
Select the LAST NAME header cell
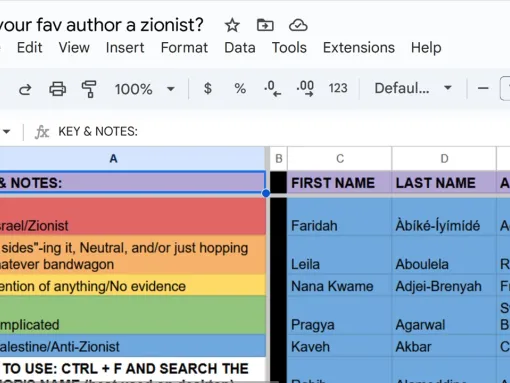[x=444, y=183]
